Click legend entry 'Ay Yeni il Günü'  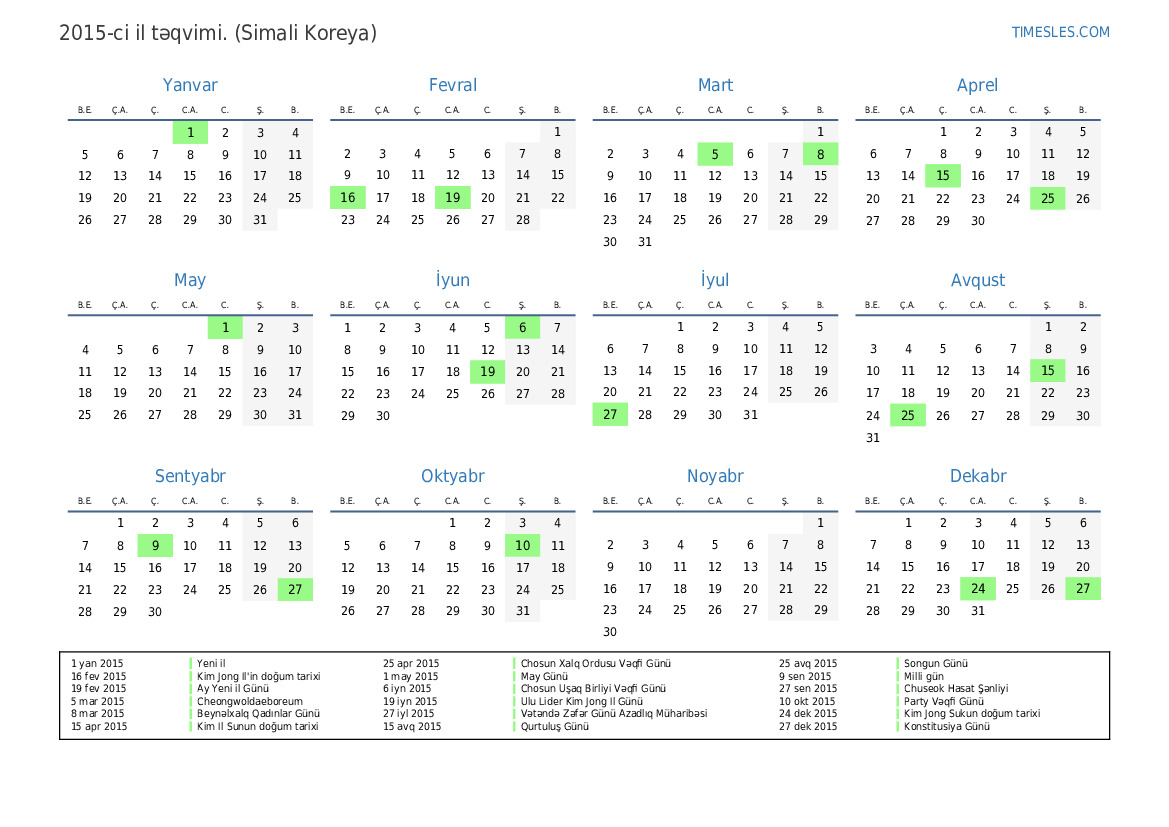click(233, 688)
